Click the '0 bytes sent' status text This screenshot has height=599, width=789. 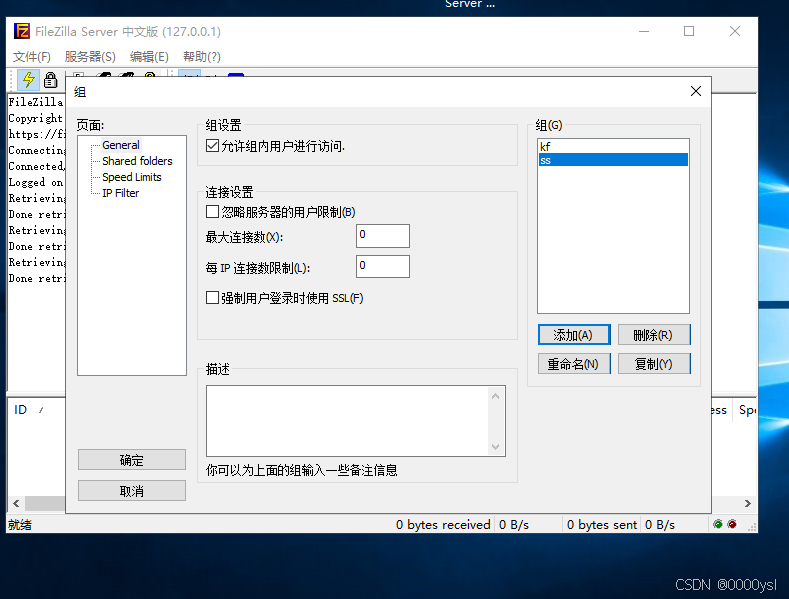(x=602, y=525)
